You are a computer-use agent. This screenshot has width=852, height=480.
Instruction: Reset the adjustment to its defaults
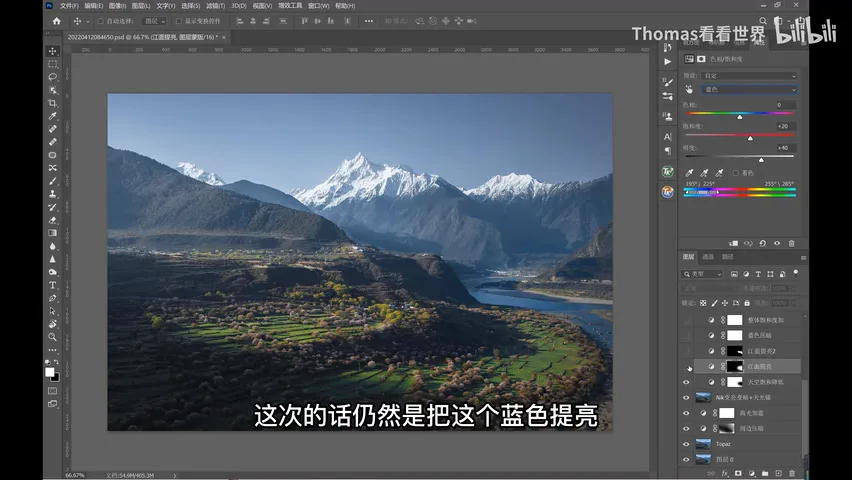coord(762,244)
